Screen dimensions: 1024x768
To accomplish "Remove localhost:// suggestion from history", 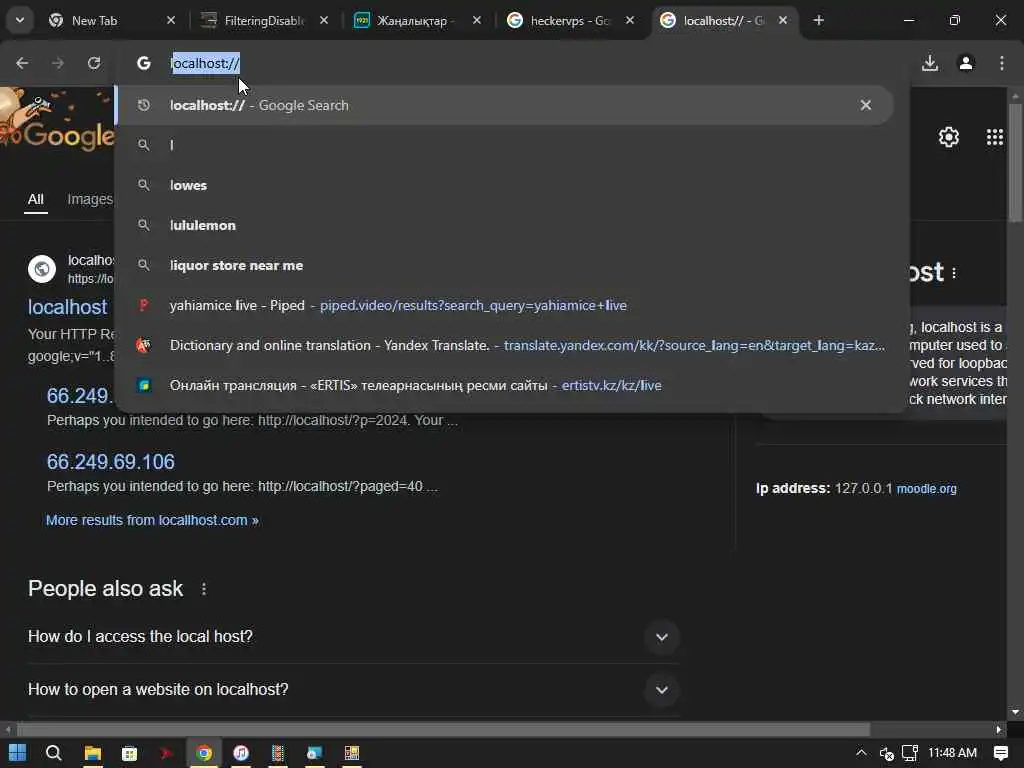I will (x=866, y=105).
